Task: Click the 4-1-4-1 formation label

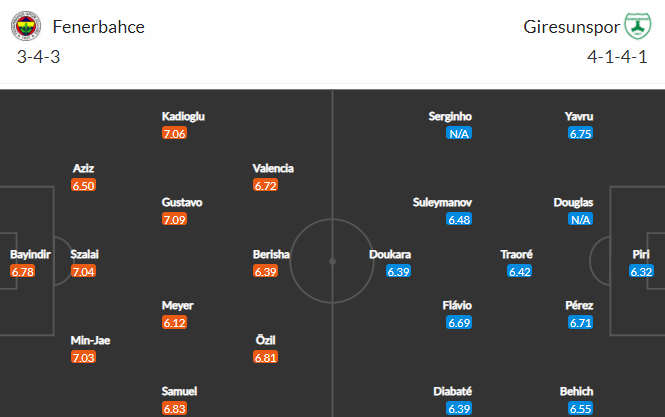Action: point(617,57)
